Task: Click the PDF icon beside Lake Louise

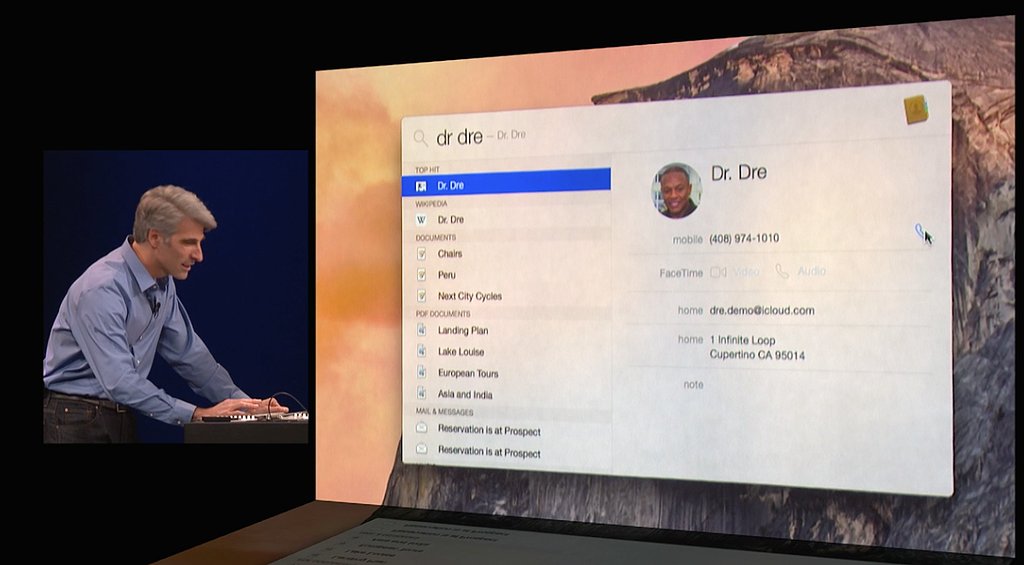Action: coord(422,351)
